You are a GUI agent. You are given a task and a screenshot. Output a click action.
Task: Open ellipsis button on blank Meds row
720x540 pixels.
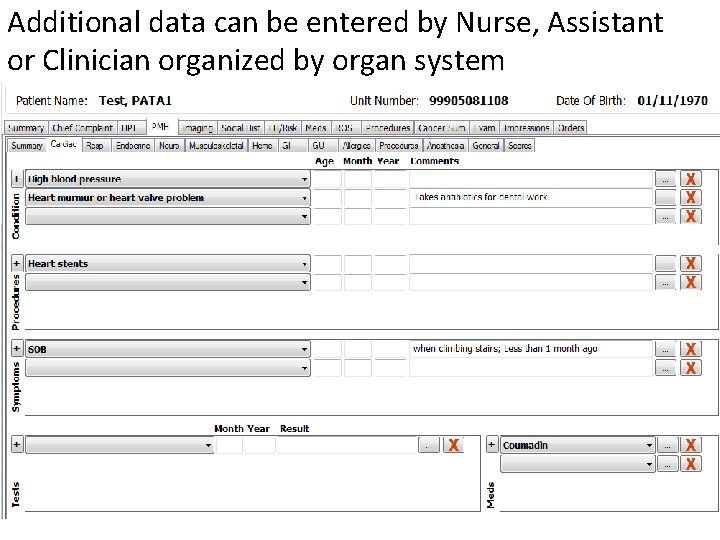click(x=668, y=464)
